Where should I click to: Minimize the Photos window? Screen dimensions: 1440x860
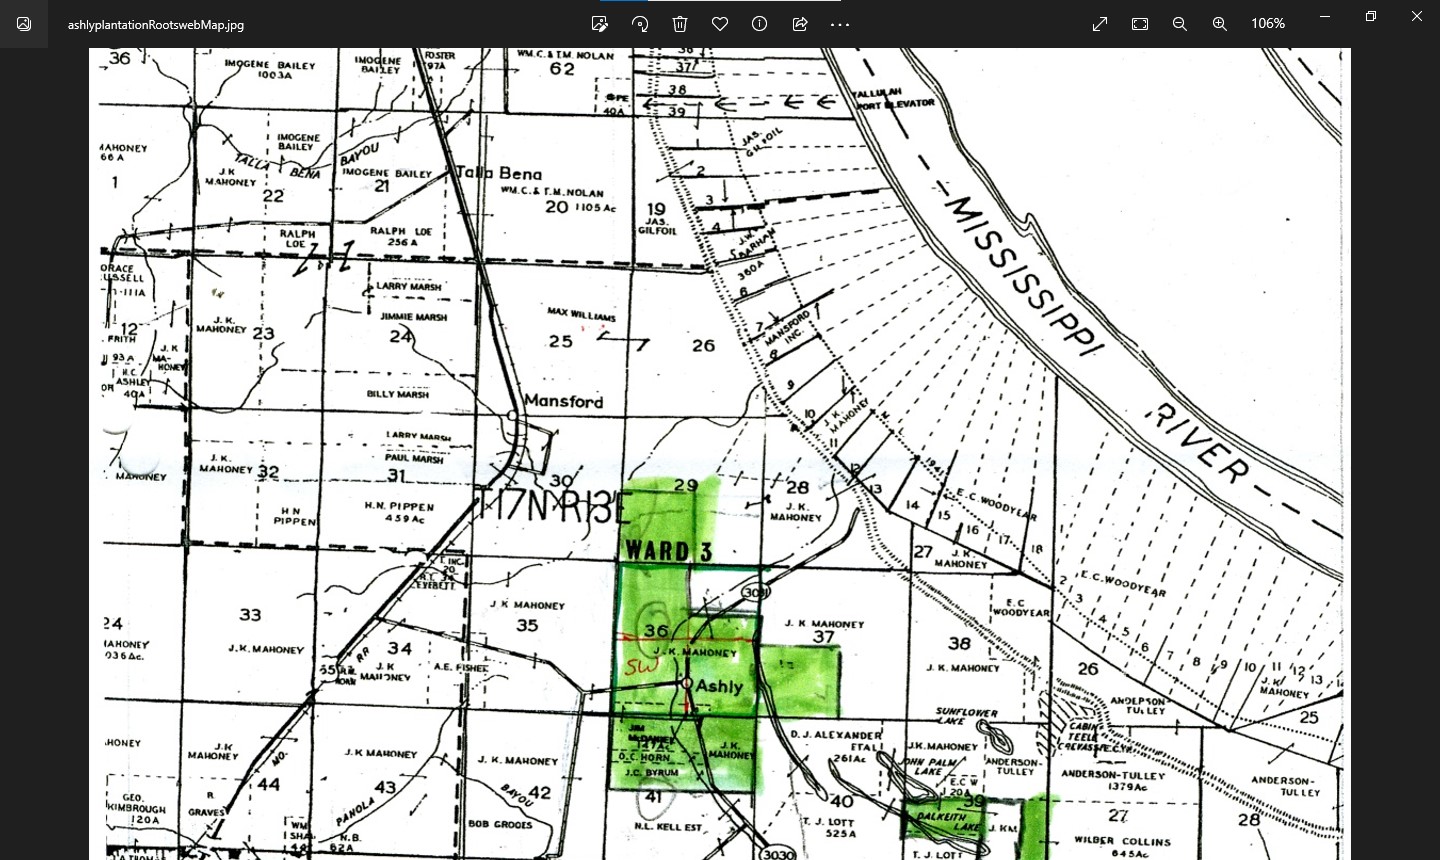pyautogui.click(x=1325, y=17)
